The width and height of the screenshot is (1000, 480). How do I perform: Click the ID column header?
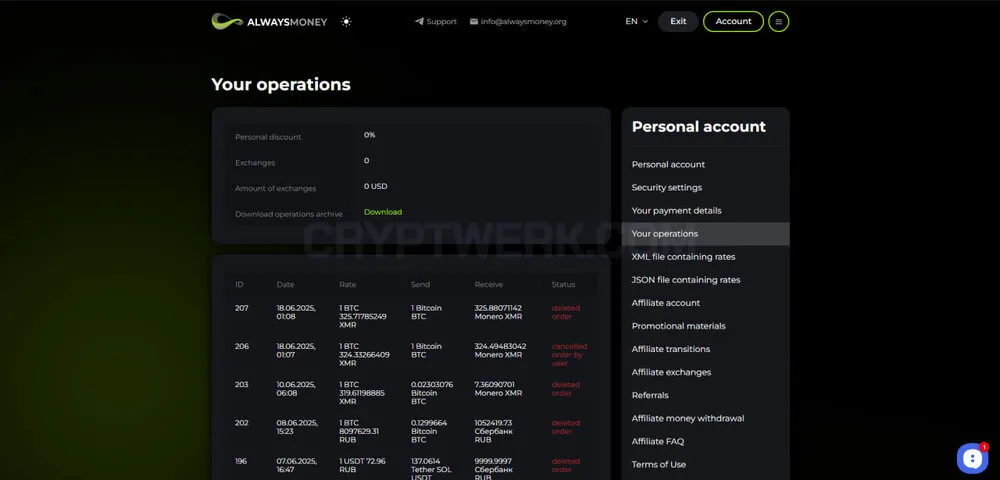[x=239, y=284]
